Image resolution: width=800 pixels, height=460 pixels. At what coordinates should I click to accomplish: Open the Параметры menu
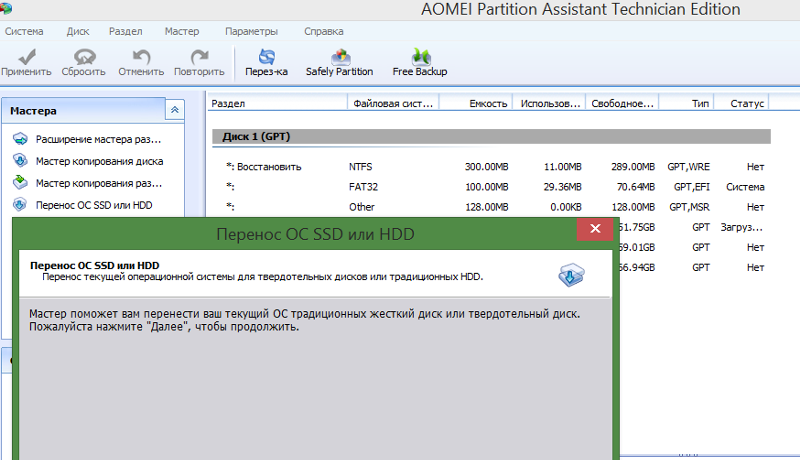pos(251,31)
